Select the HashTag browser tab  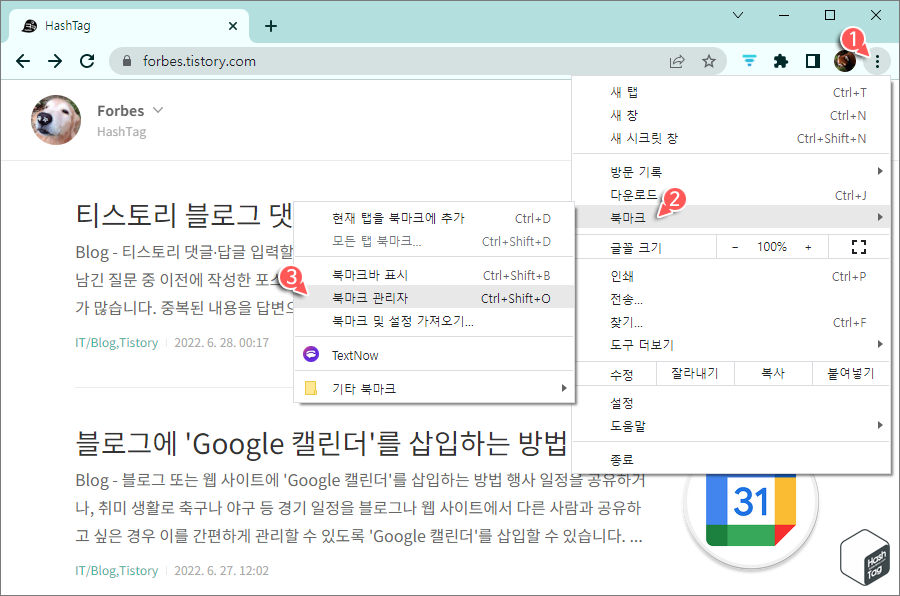(x=129, y=26)
